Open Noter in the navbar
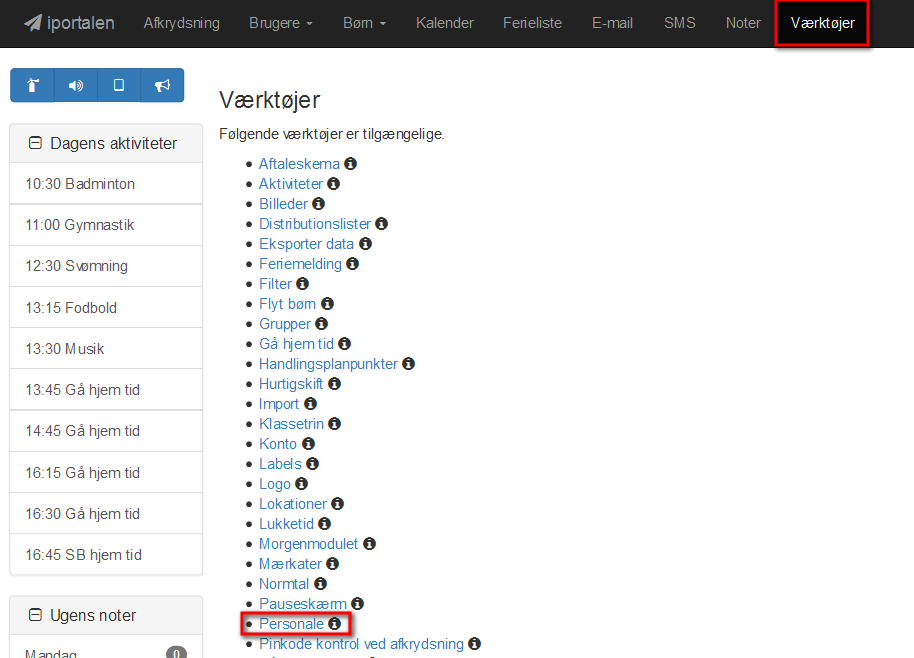This screenshot has height=658, width=914. [743, 23]
